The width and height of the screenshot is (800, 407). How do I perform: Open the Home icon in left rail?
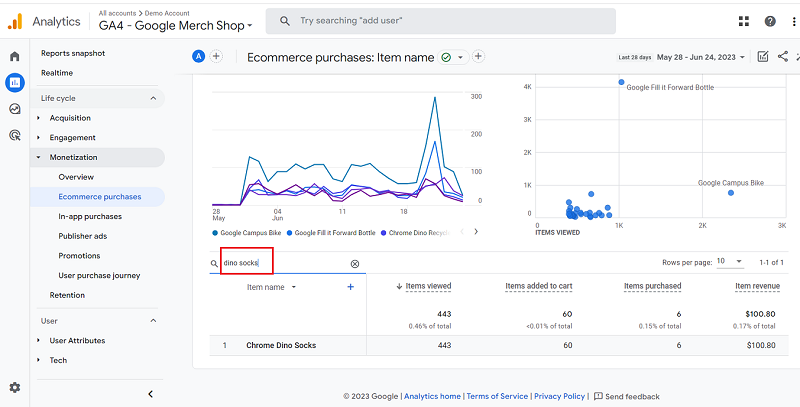[14, 56]
